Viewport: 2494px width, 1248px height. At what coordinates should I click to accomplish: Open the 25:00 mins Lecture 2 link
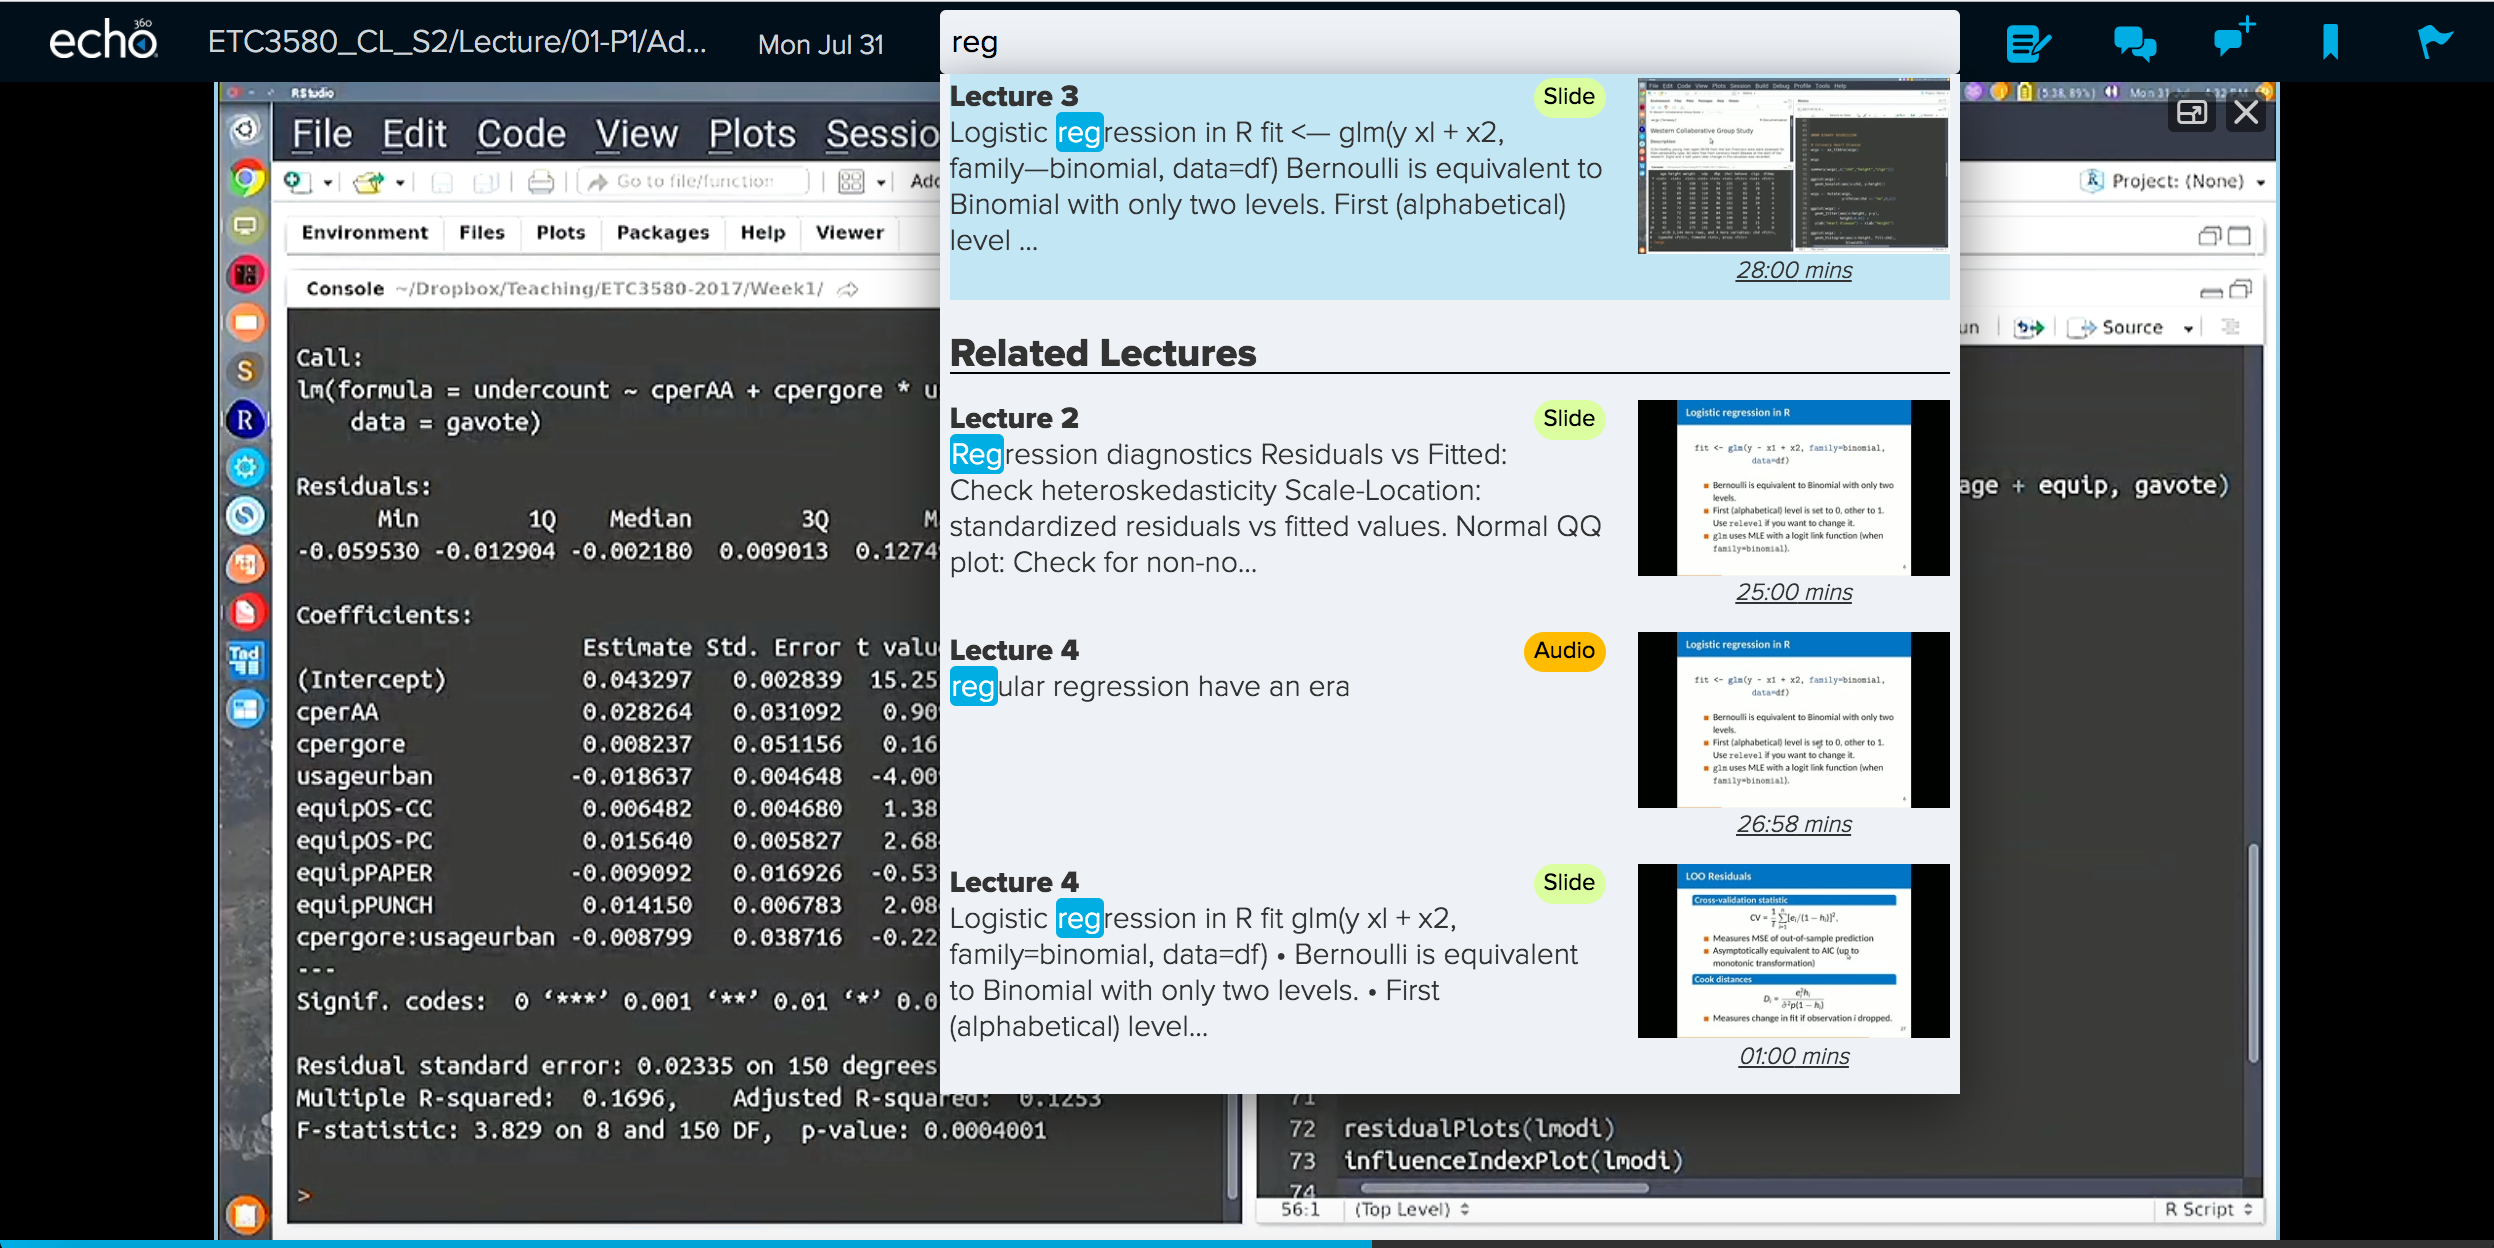click(1793, 592)
